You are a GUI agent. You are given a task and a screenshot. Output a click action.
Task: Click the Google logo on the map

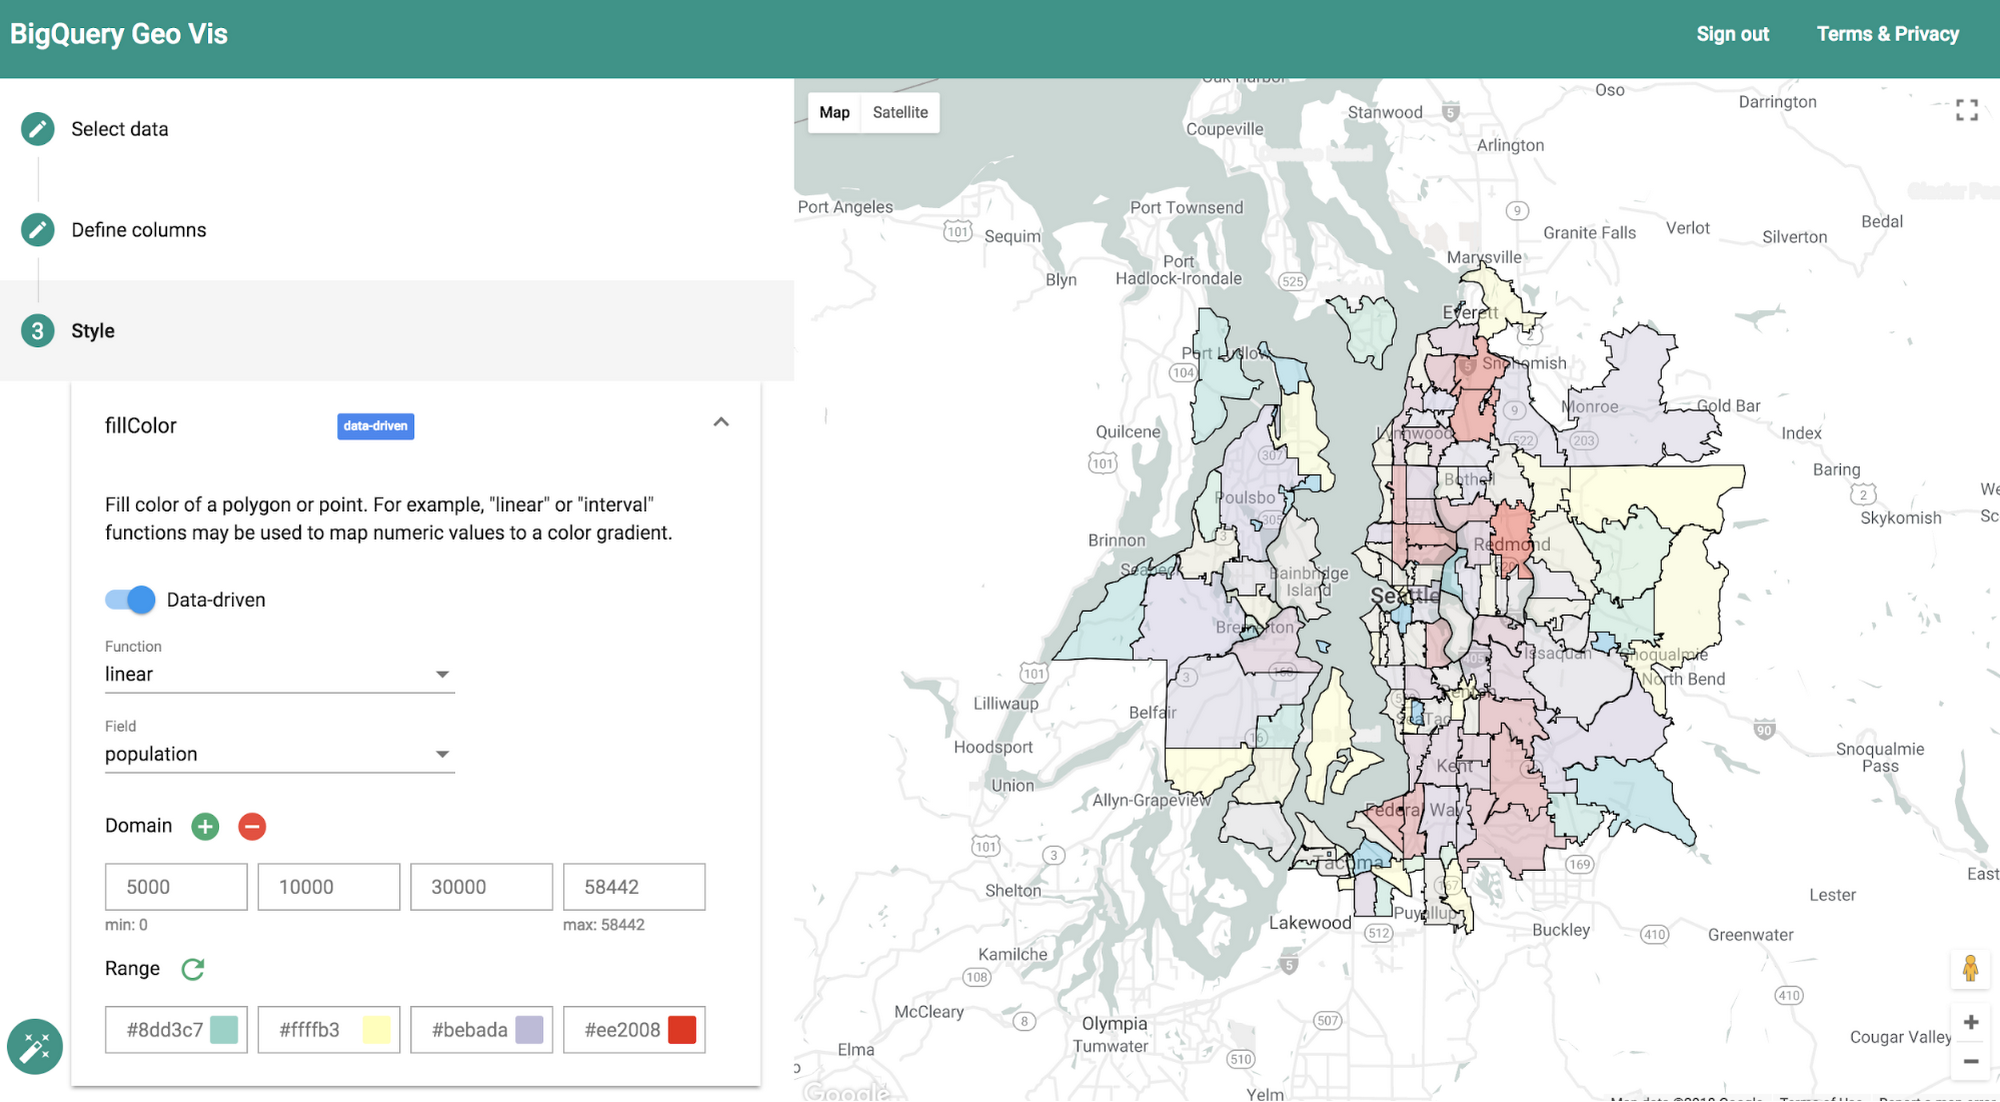pyautogui.click(x=847, y=1092)
